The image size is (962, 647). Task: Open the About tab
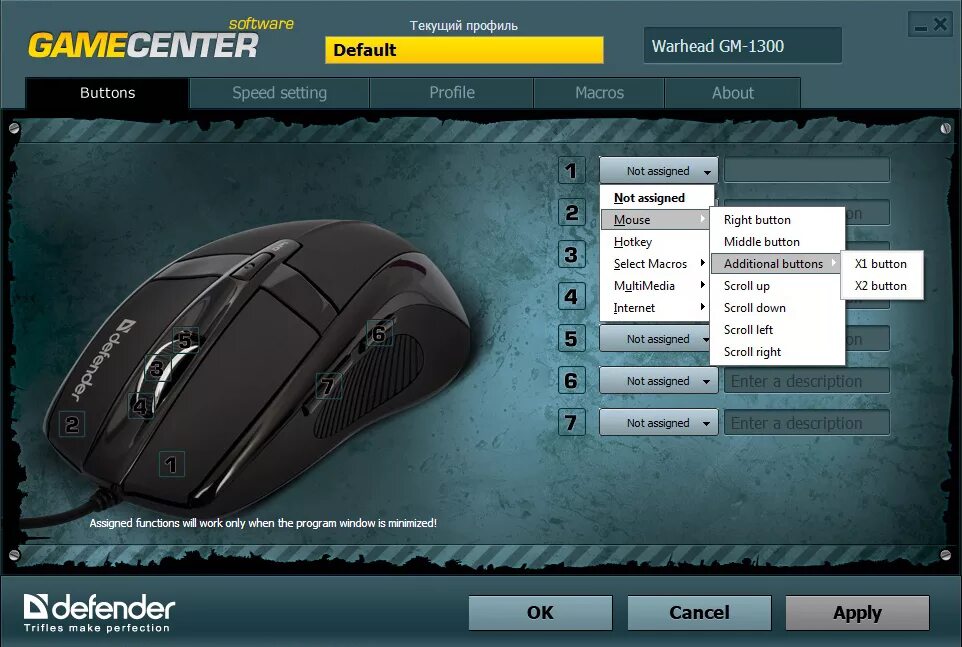[x=733, y=93]
